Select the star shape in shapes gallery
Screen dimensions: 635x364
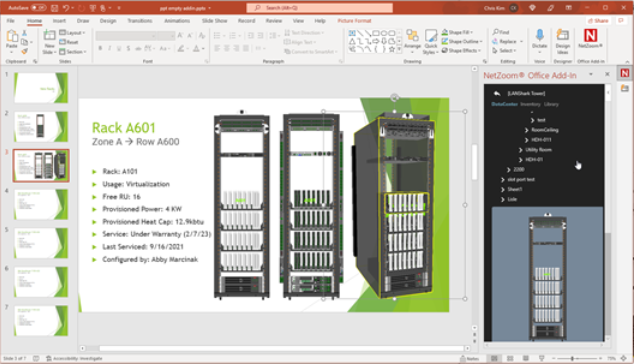point(392,49)
